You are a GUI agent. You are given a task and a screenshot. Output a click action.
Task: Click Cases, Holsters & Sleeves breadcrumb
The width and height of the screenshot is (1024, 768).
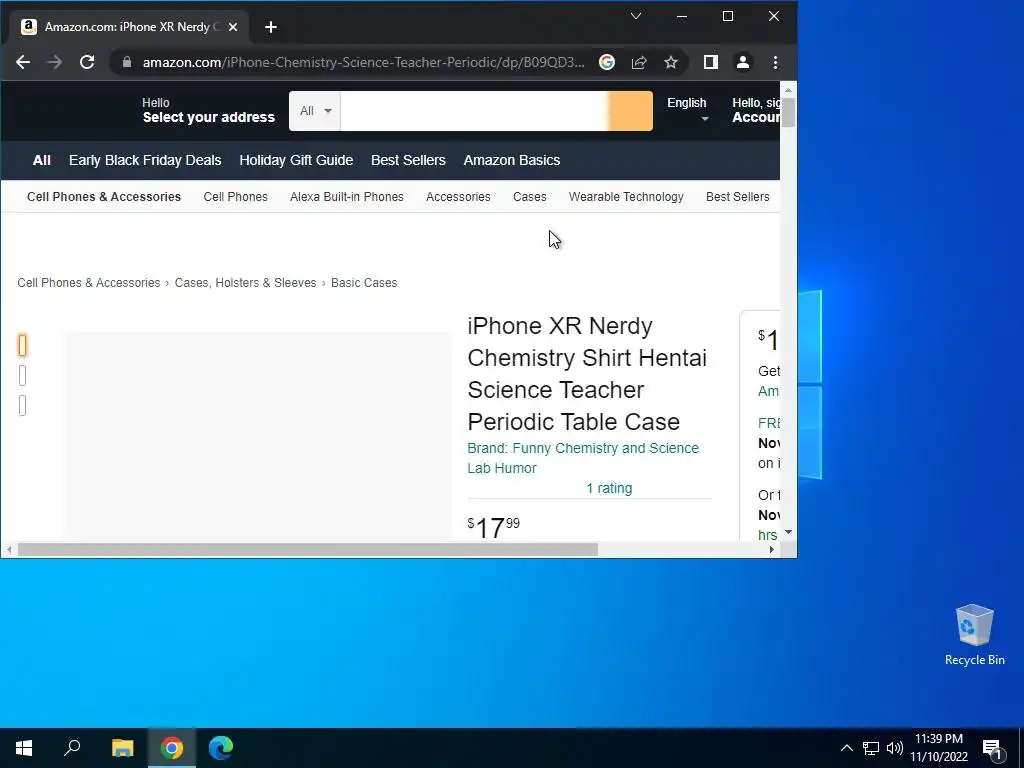click(246, 283)
